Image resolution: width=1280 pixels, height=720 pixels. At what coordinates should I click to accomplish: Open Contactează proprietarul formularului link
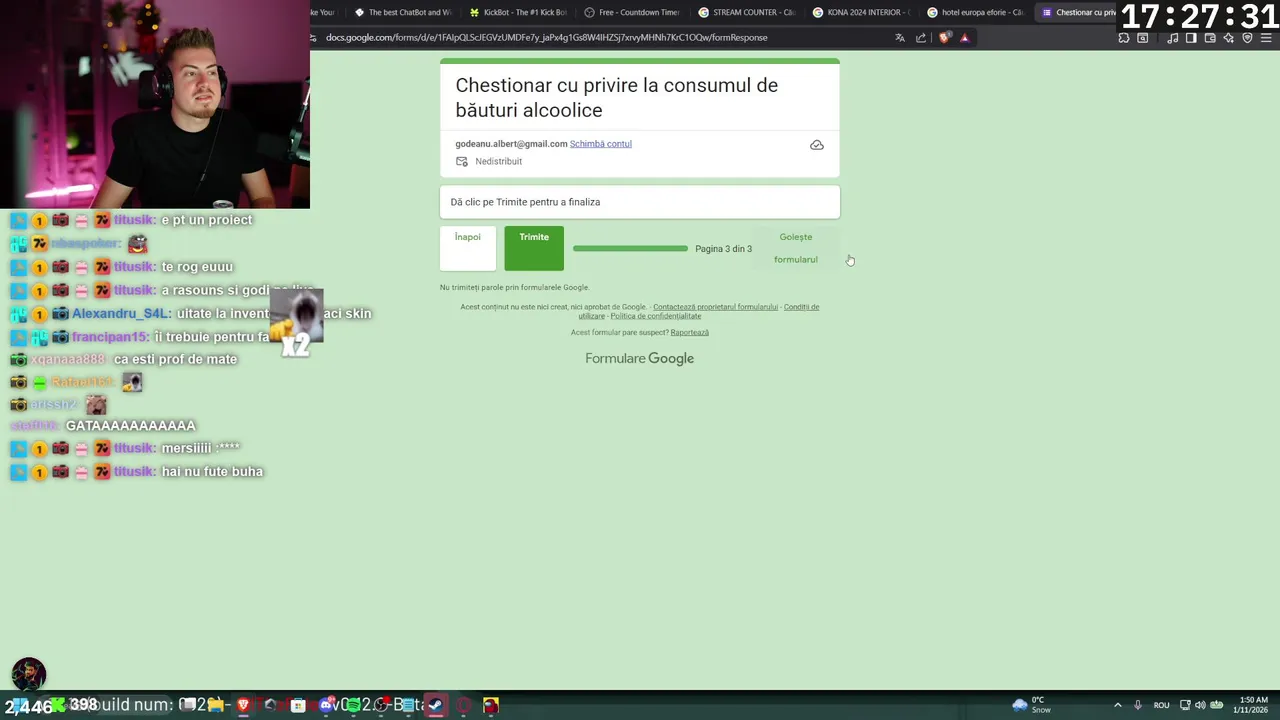click(715, 307)
